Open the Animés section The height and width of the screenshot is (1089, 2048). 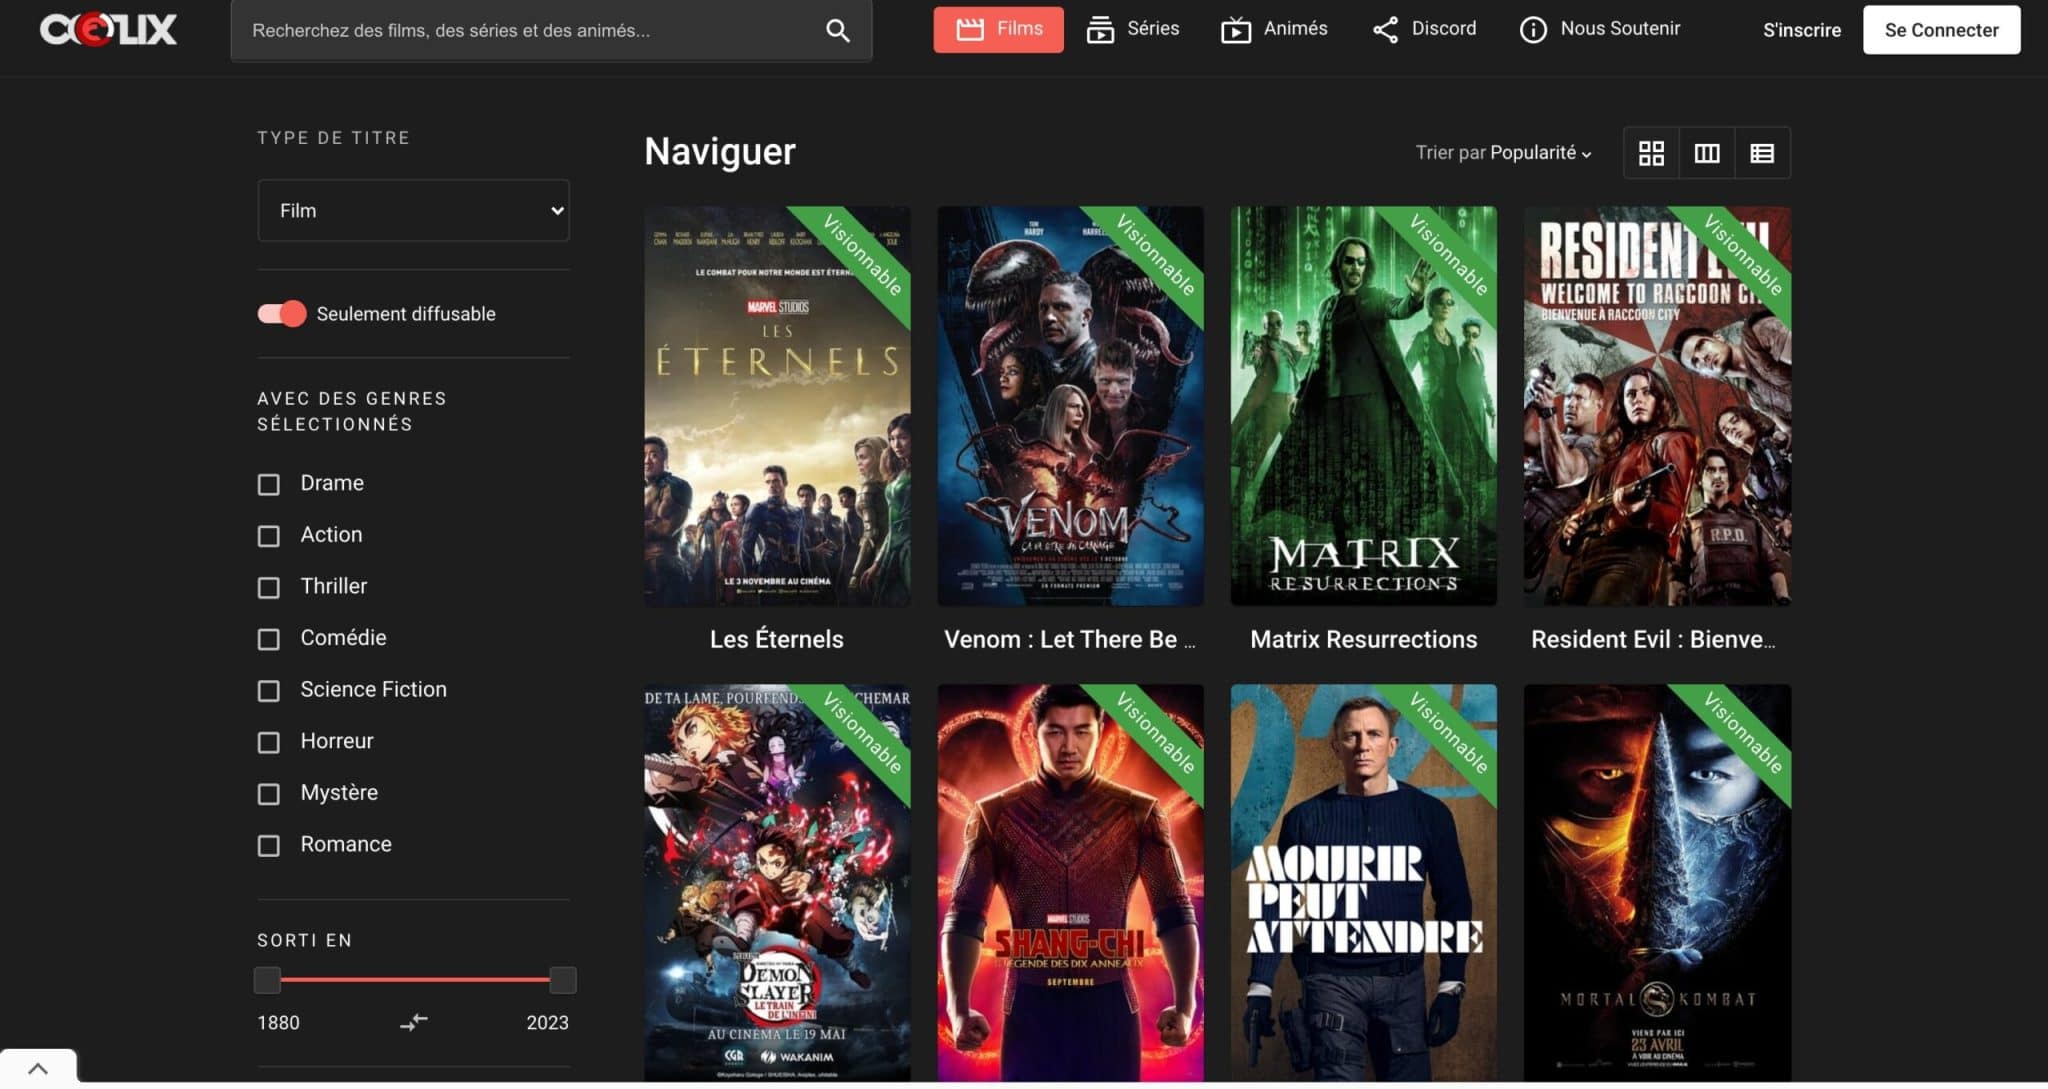pos(1274,29)
